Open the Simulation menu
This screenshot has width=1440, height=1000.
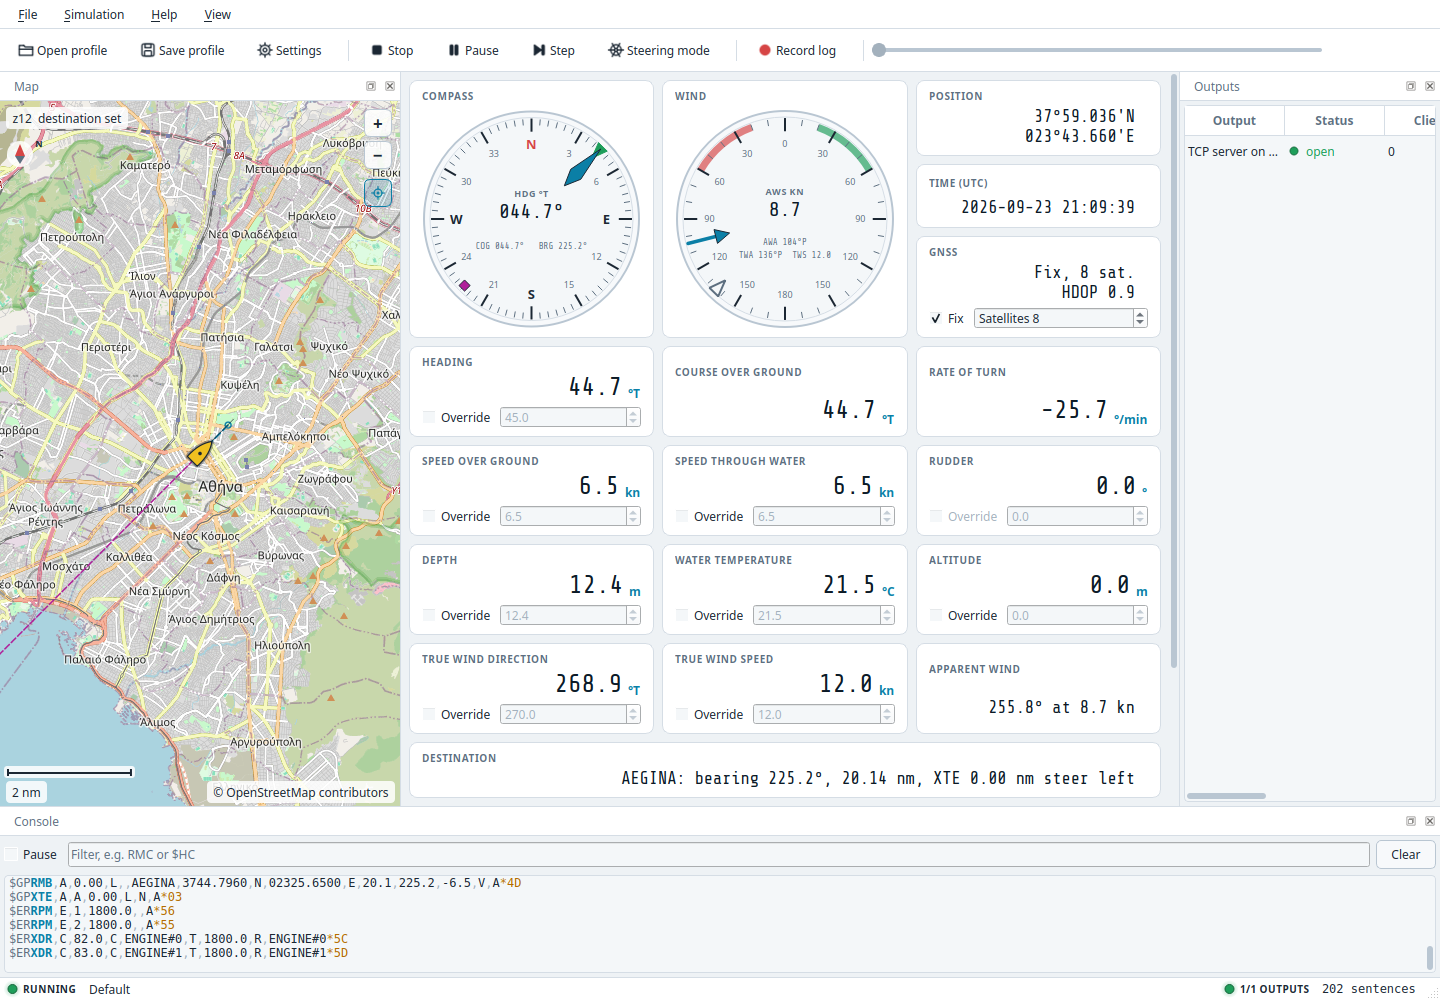pos(94,14)
